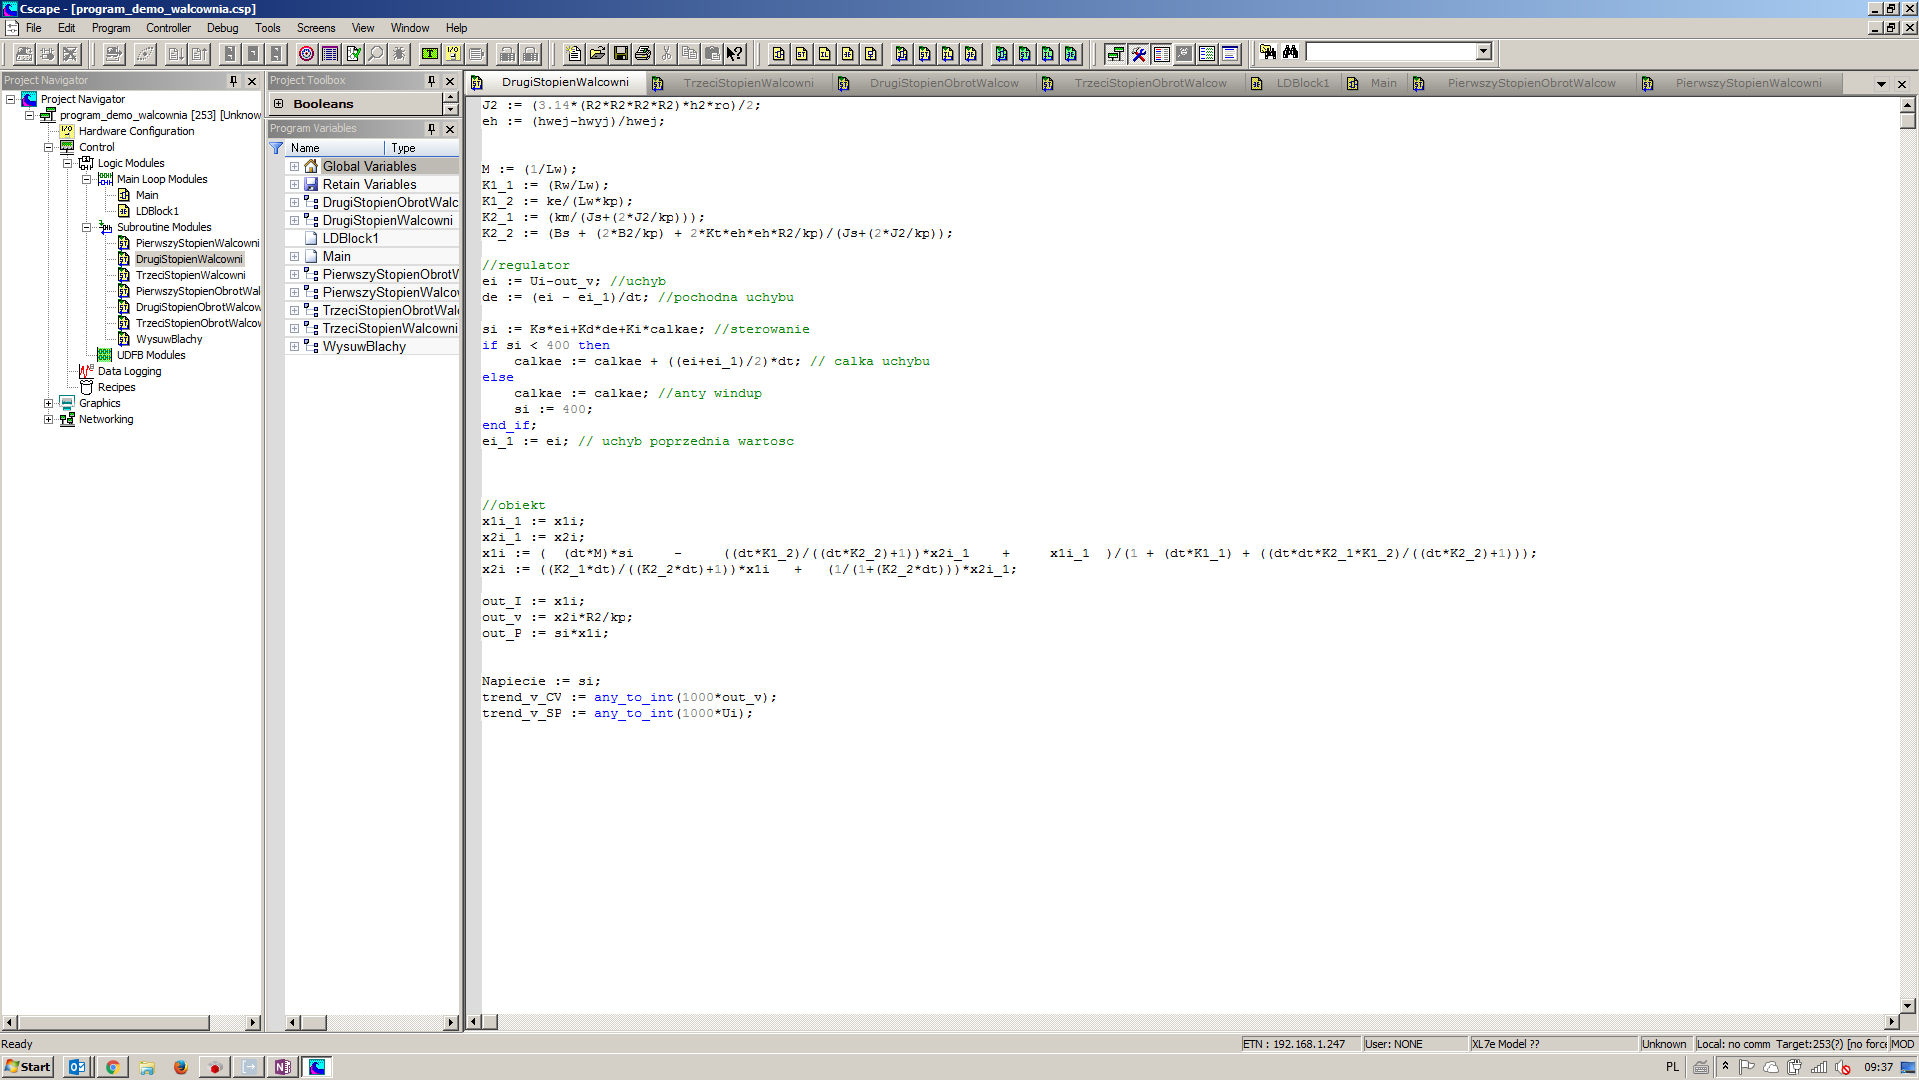Toggle pin on Project Navigator panel
Viewport: 1919px width, 1080px height.
234,81
